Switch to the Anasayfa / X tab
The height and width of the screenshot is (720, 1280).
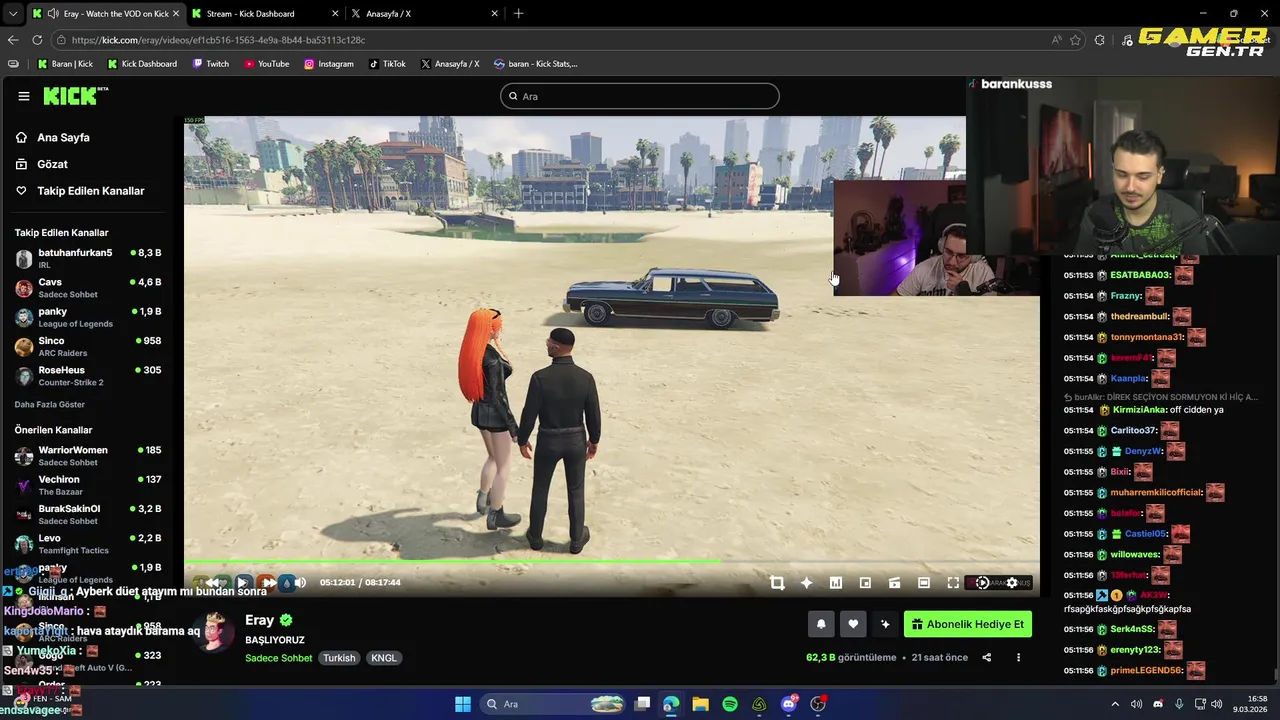pyautogui.click(x=423, y=14)
